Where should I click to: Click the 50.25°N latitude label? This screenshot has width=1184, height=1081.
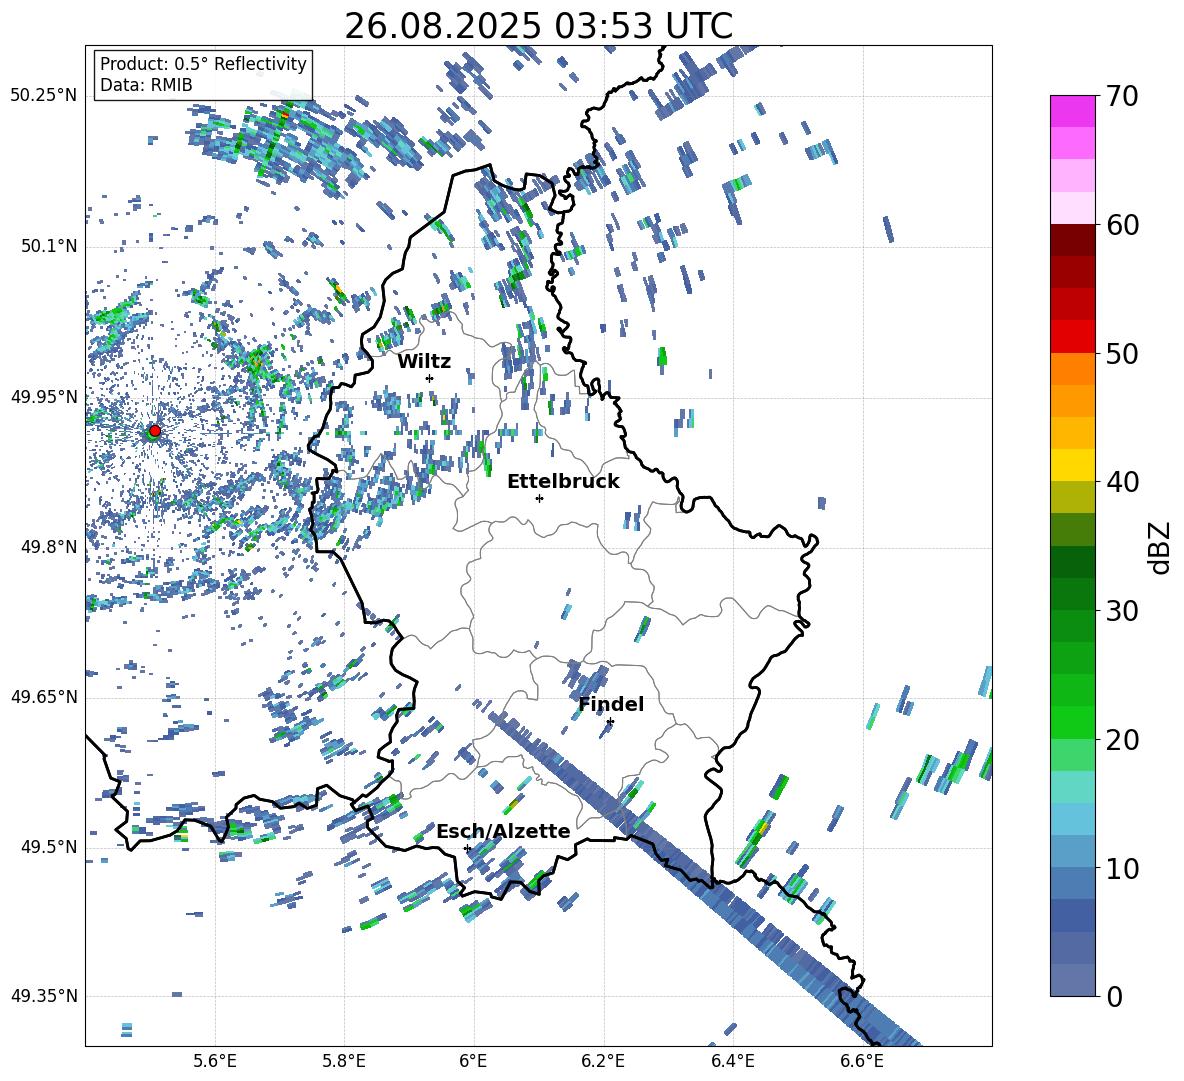point(44,96)
